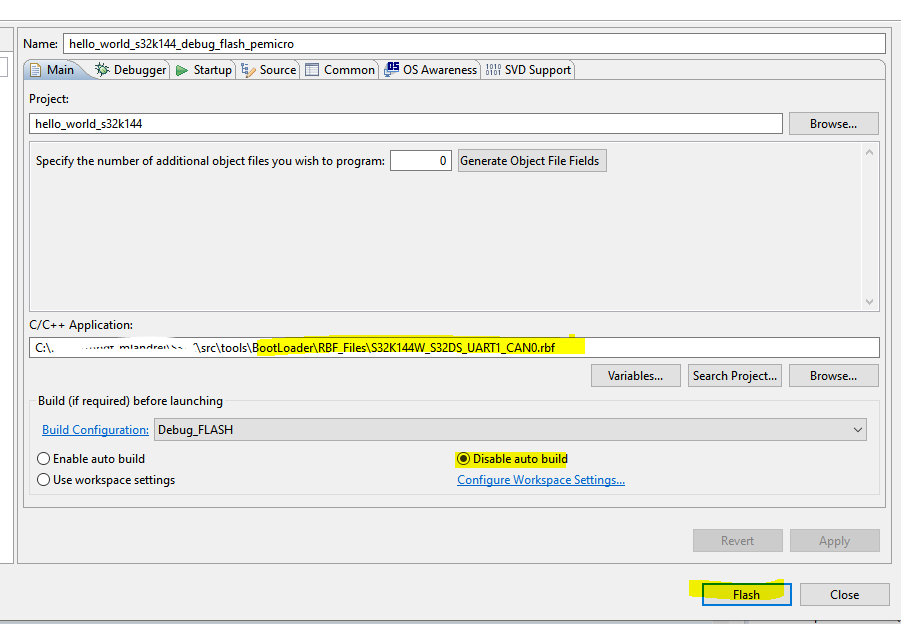
Task: Click the Project name input field
Action: pyautogui.click(x=406, y=124)
